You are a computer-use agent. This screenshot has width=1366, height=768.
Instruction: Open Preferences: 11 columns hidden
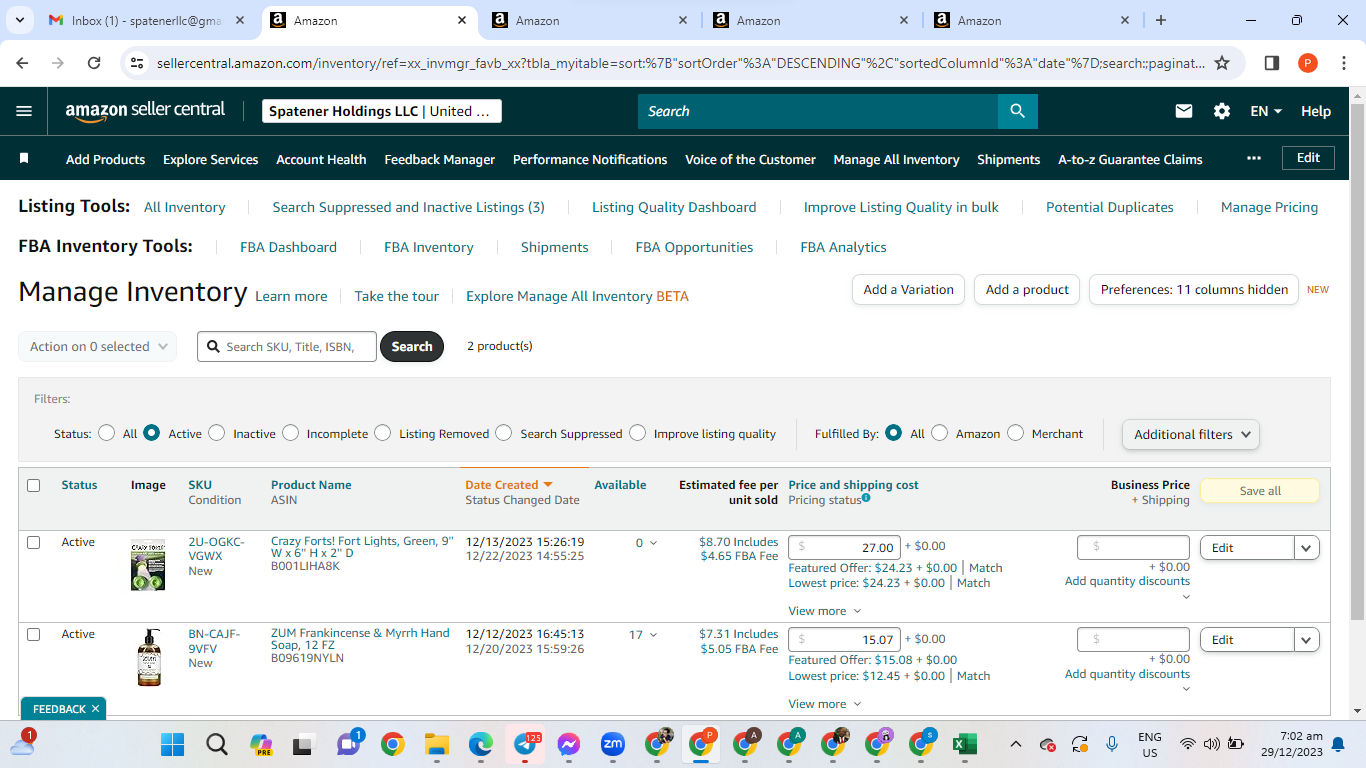point(1194,289)
